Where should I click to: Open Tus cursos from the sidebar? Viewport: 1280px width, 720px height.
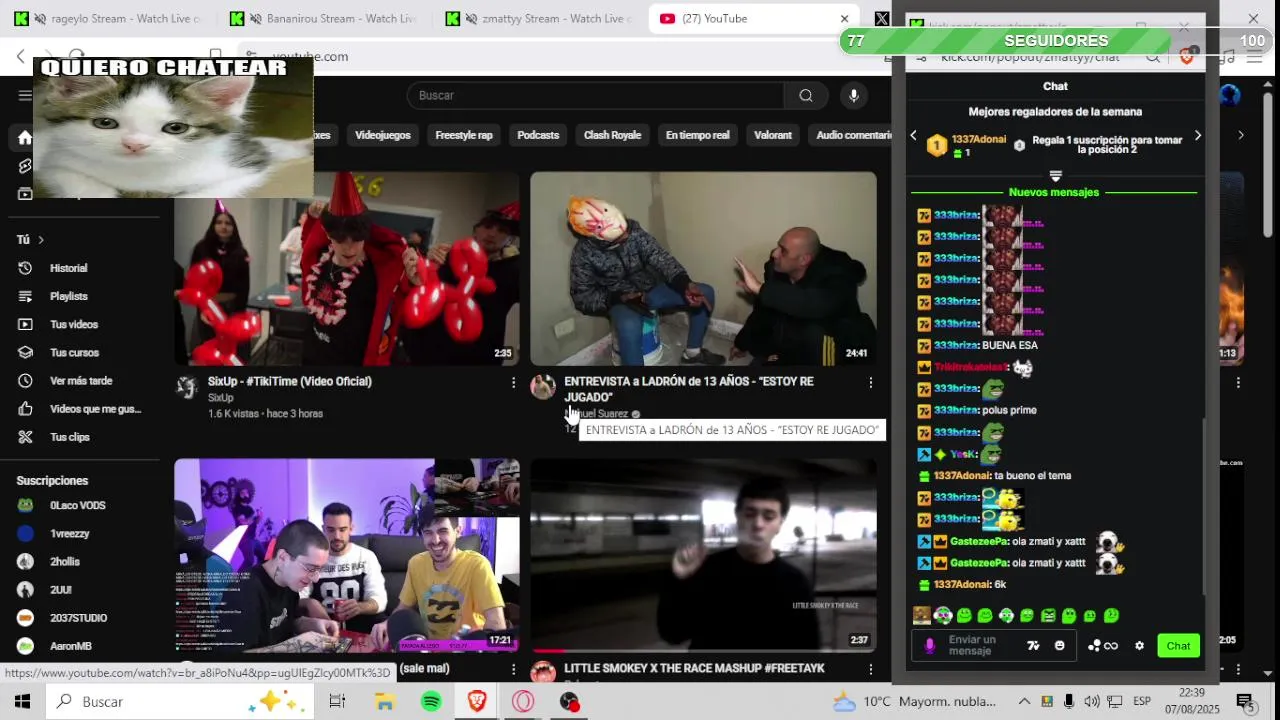pos(74,352)
